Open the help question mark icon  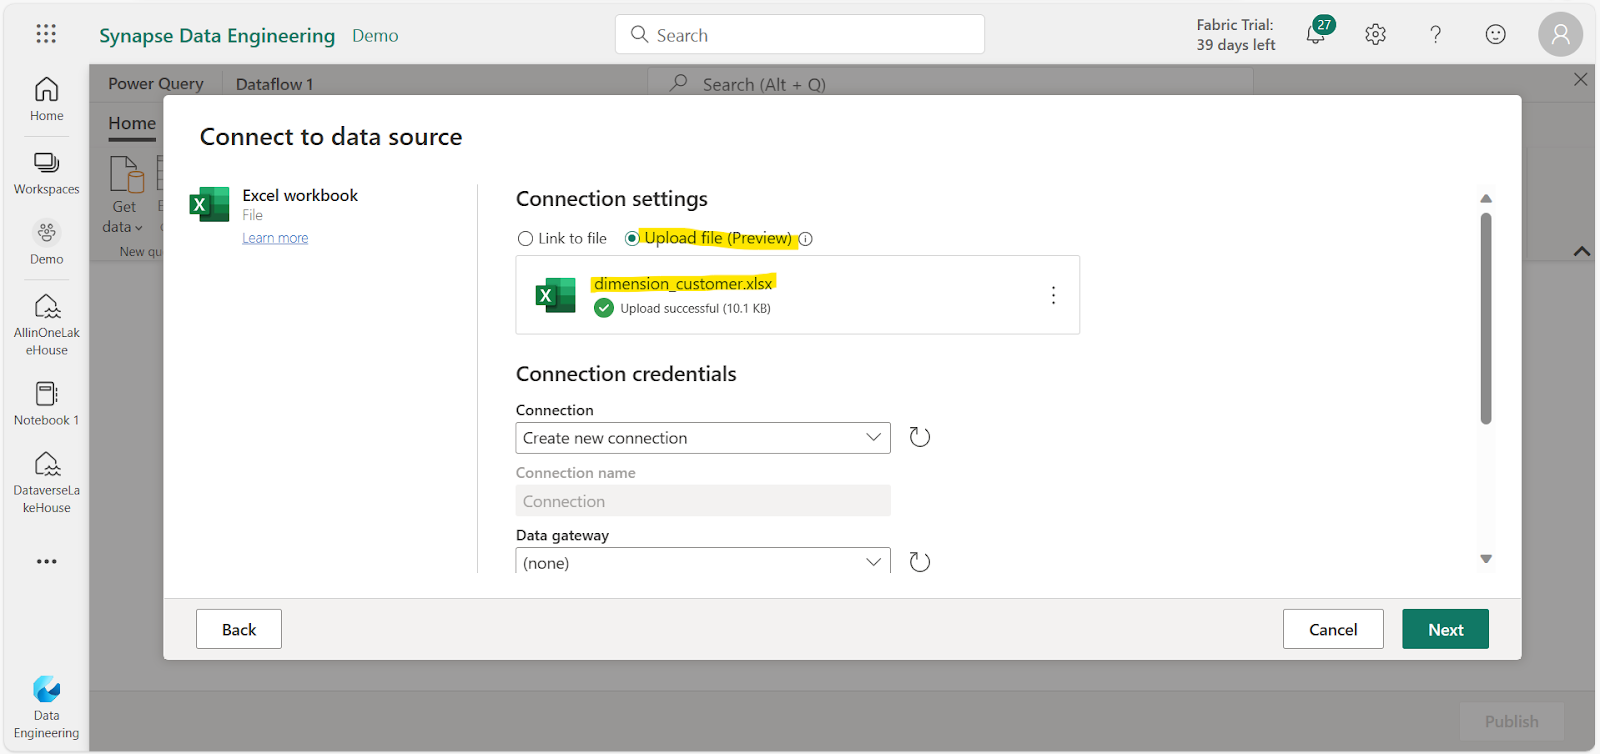pyautogui.click(x=1435, y=35)
